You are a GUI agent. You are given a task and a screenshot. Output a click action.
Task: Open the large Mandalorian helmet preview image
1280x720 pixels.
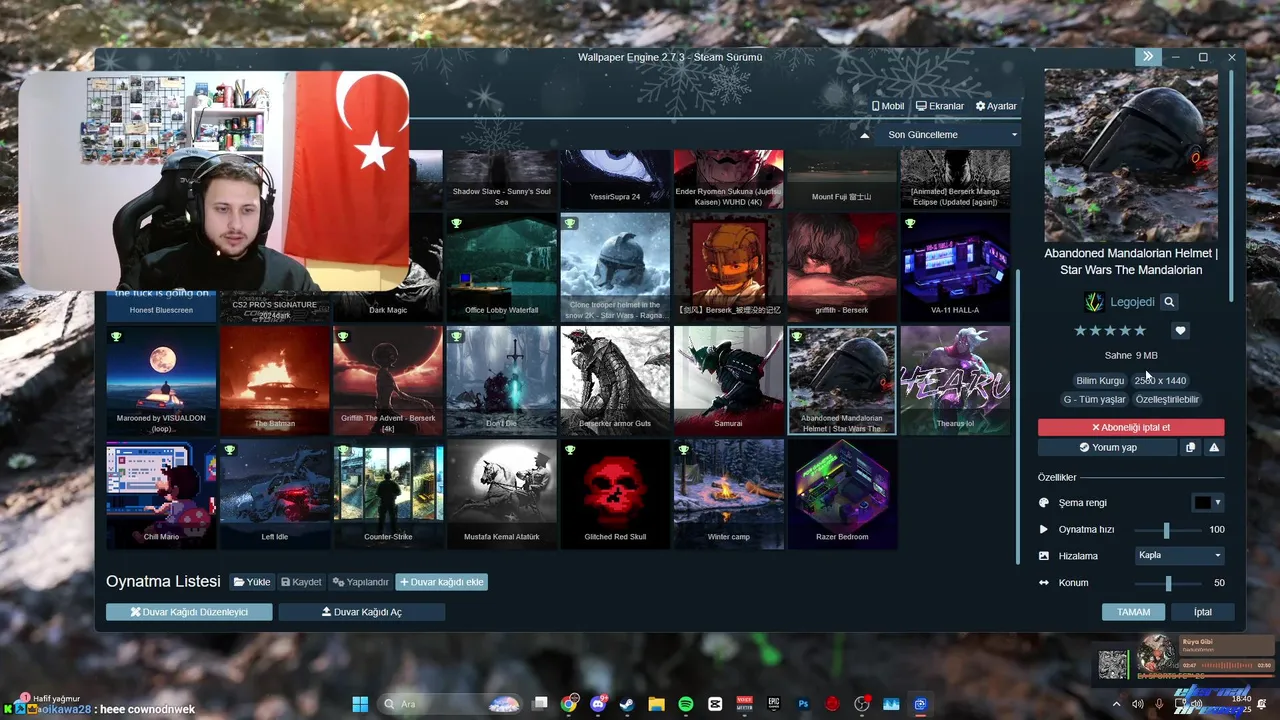tap(1131, 155)
